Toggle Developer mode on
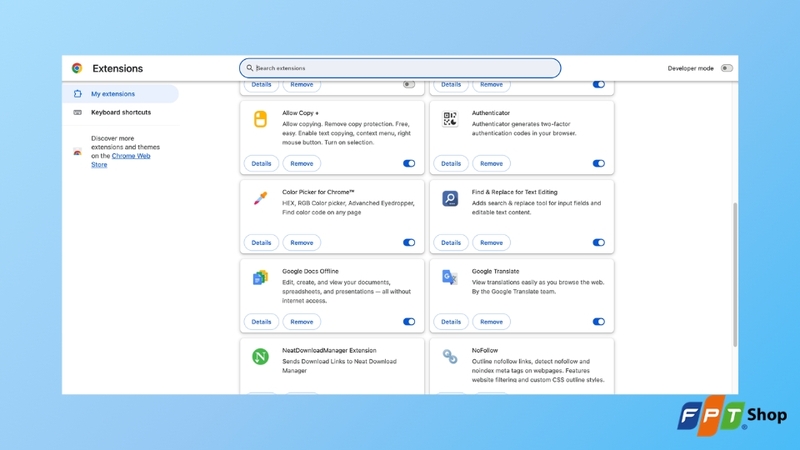 727,68
